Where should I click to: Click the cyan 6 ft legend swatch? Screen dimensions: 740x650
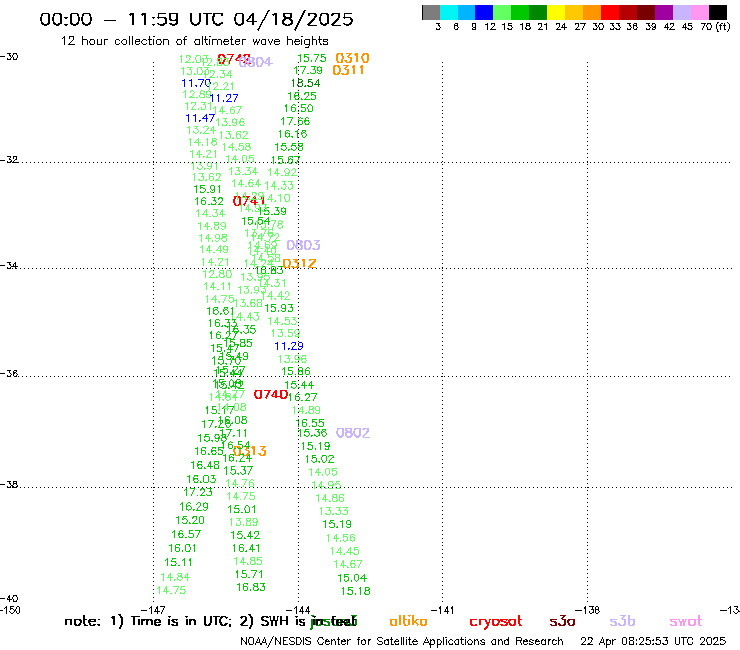click(x=449, y=12)
